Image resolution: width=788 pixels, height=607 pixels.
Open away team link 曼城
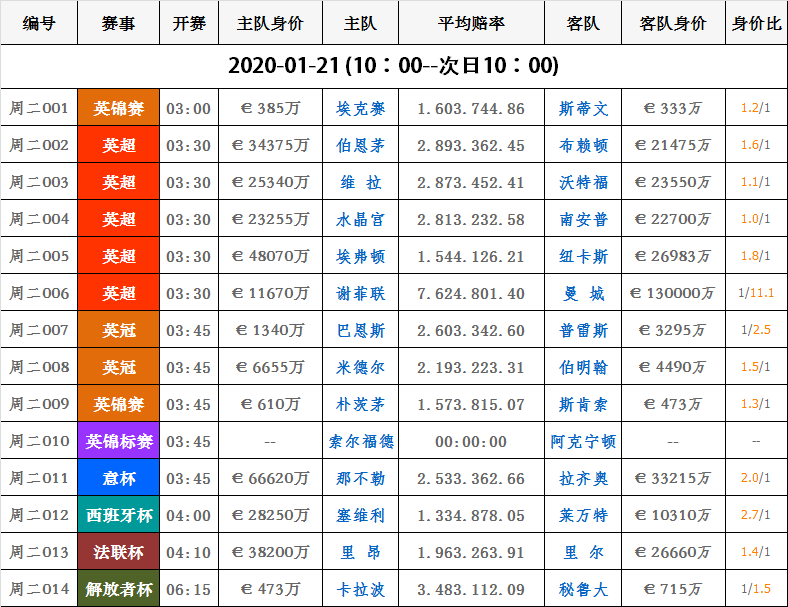point(583,293)
